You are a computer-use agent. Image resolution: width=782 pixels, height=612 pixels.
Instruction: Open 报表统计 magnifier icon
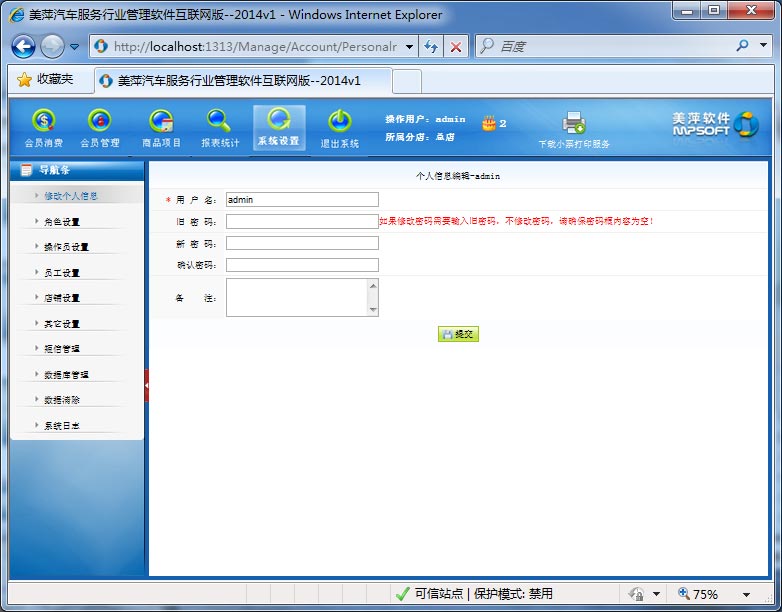click(219, 121)
